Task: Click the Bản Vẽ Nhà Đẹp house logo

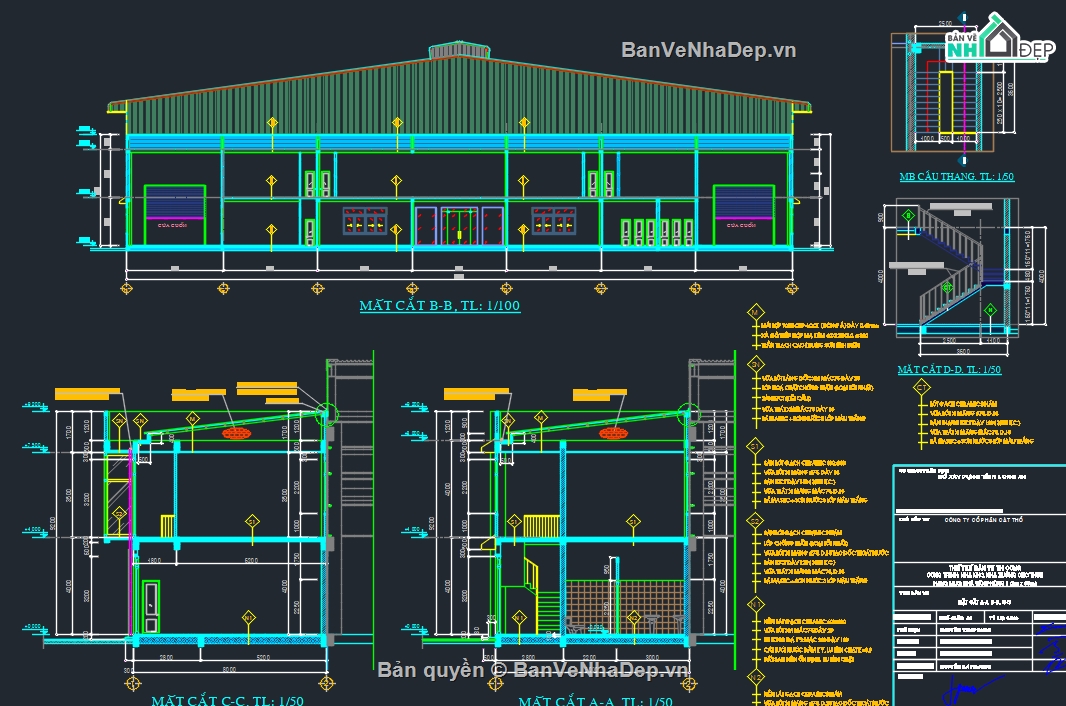Action: 998,43
